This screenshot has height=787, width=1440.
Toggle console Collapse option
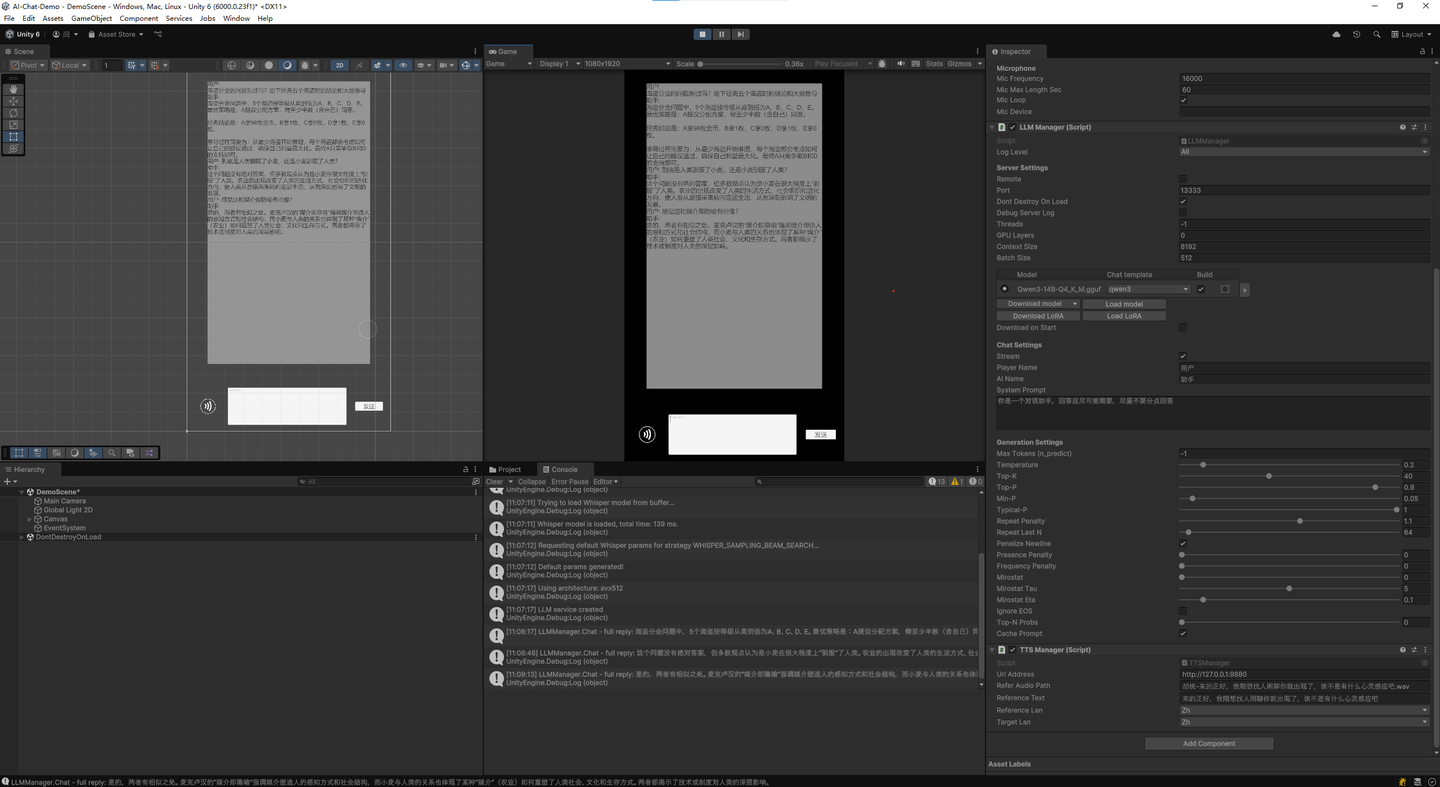point(532,481)
